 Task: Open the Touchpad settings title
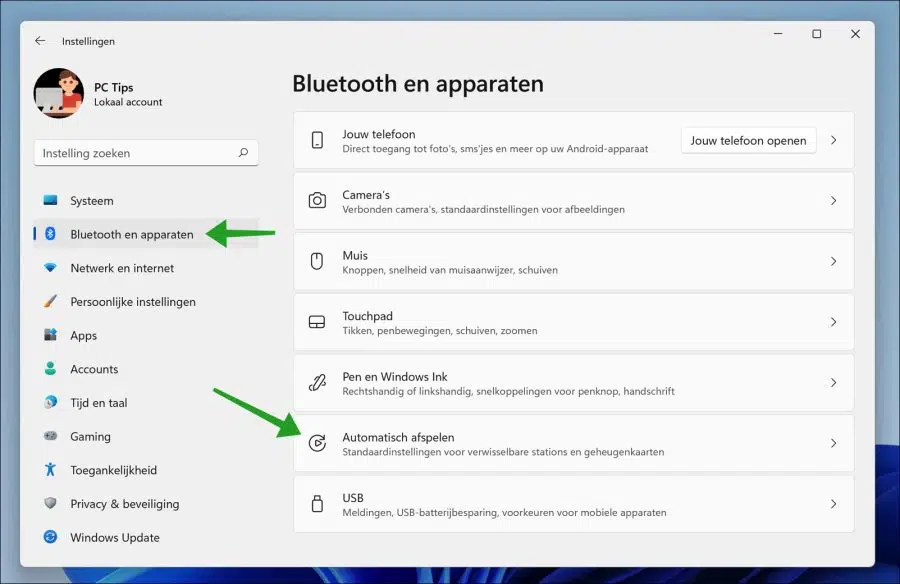point(367,316)
